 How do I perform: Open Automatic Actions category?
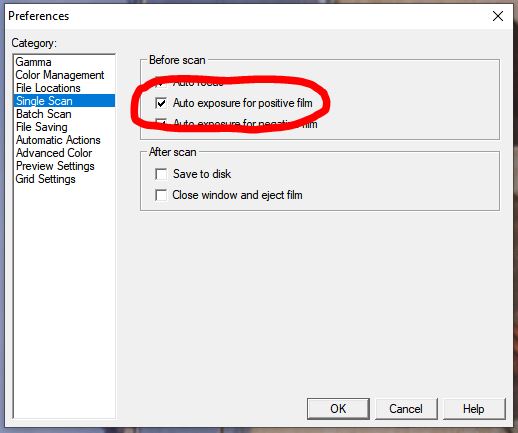click(58, 140)
